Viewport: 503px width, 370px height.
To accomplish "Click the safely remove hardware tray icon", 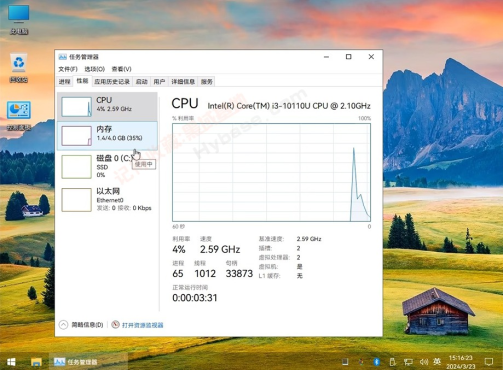I will pos(393,362).
